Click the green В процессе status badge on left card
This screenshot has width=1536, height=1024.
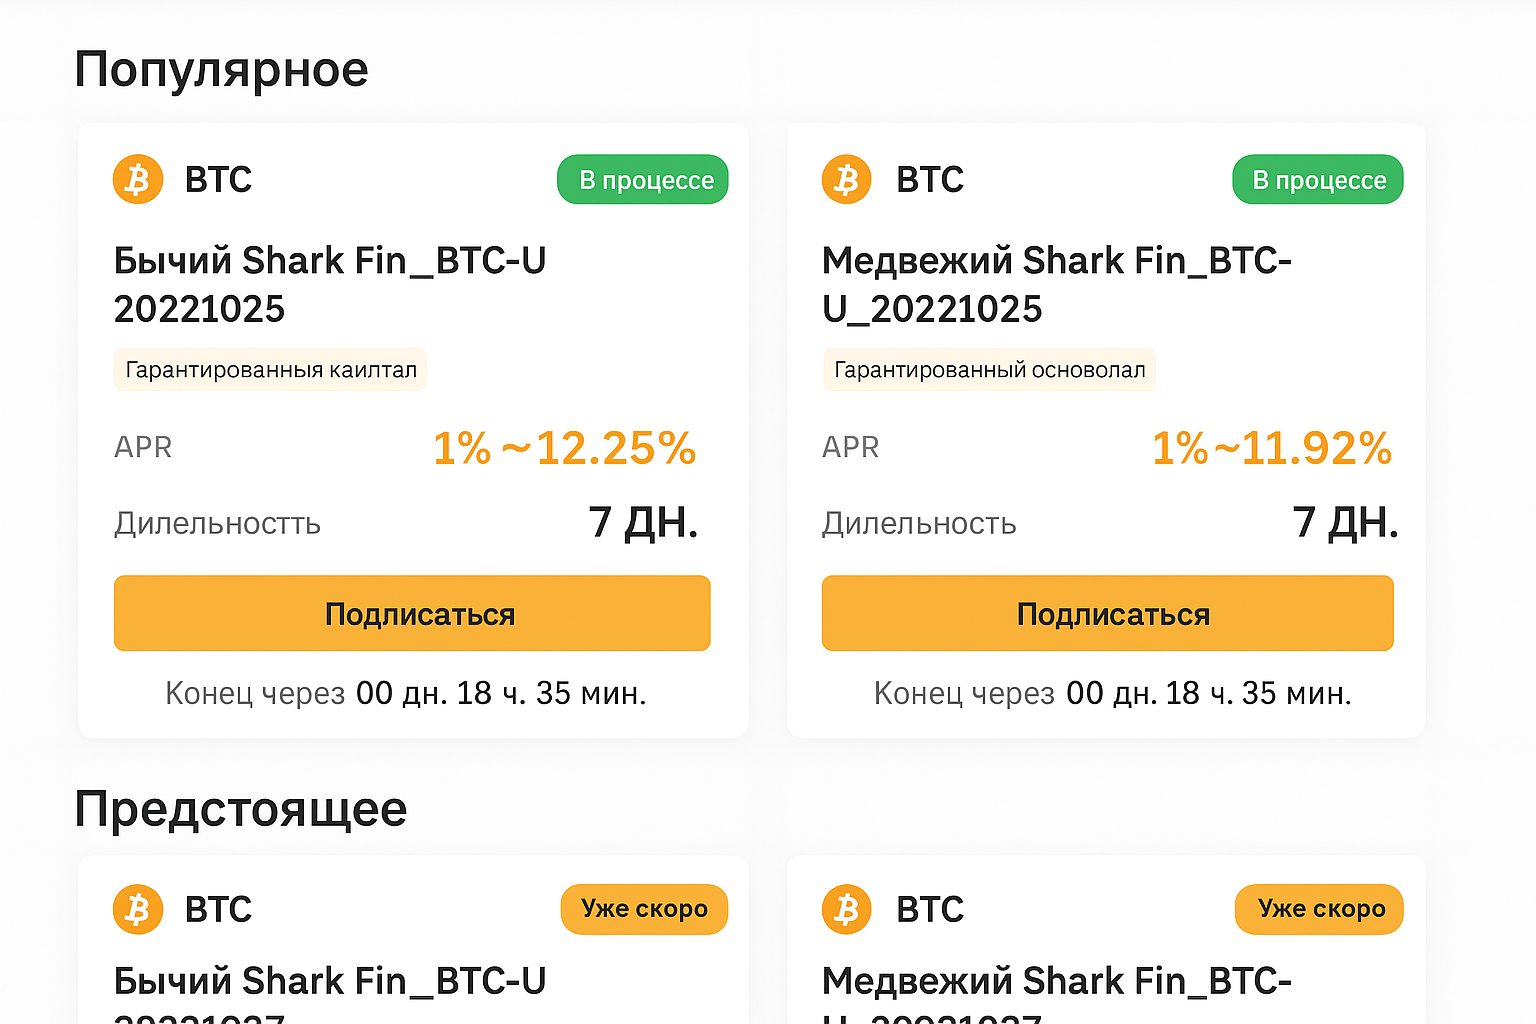[x=642, y=180]
